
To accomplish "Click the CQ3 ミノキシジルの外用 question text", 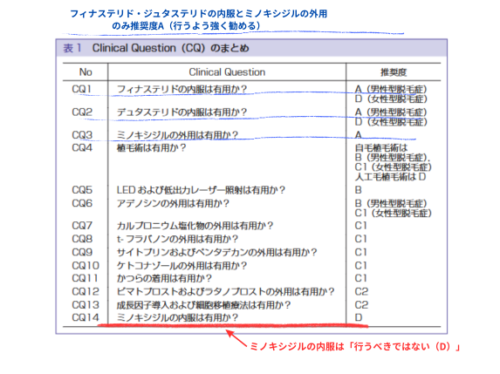I will pos(177,135).
